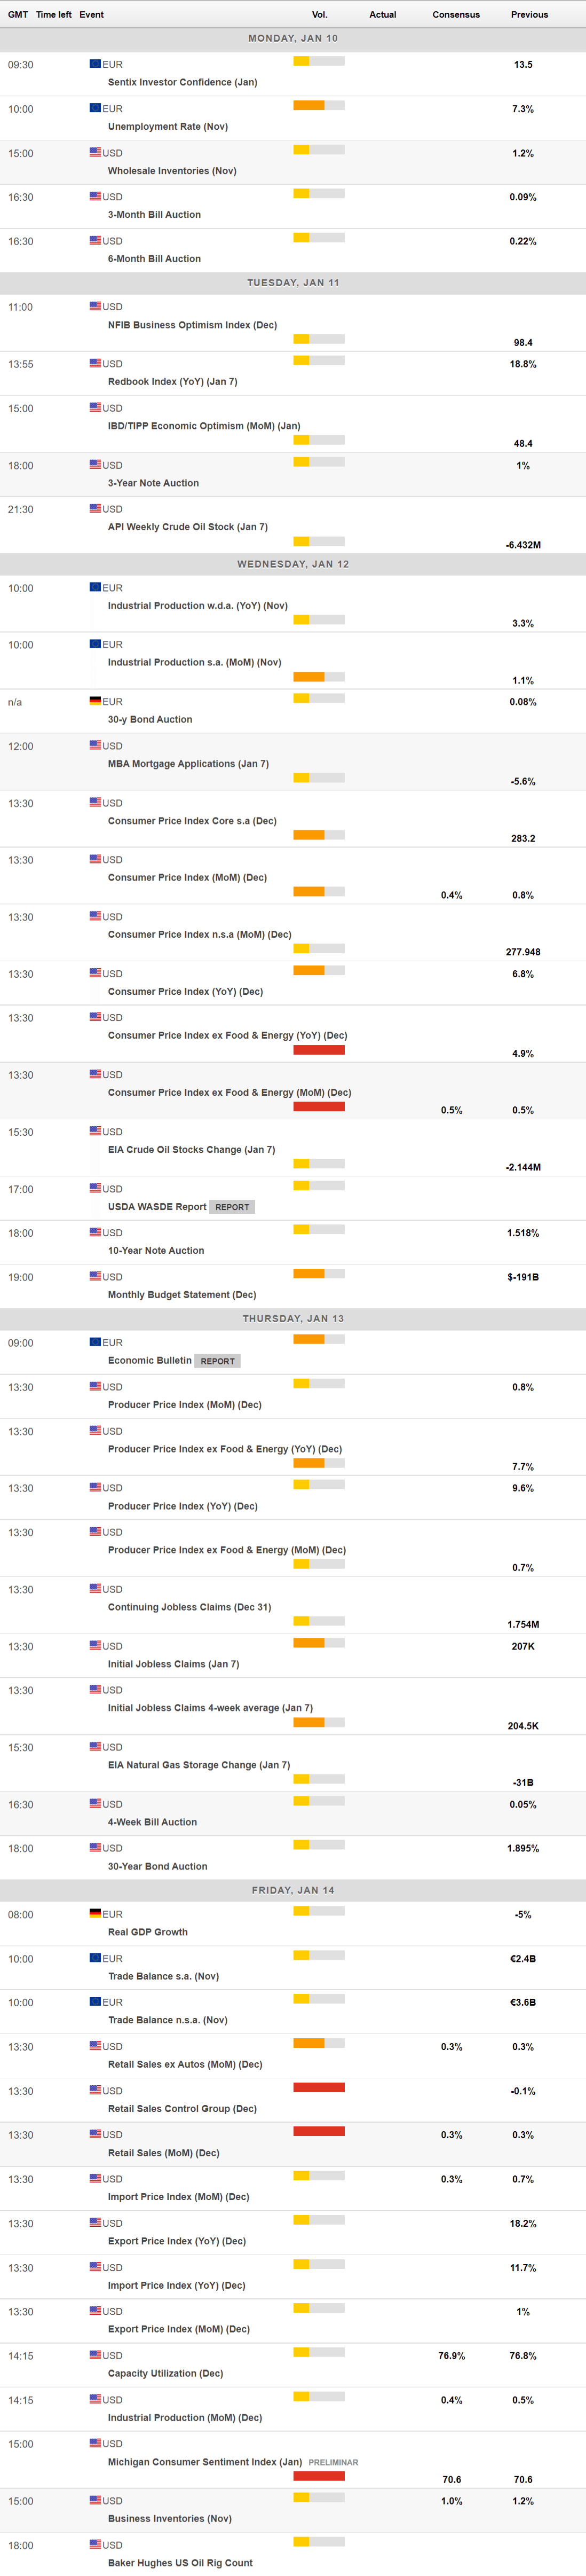Click US flag for 30-Year Bond Auction

[x=95, y=1847]
